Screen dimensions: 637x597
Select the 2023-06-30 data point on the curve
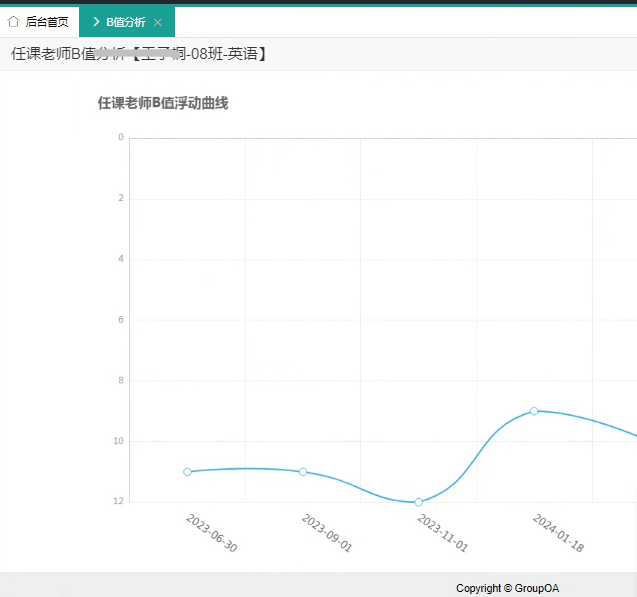[187, 472]
